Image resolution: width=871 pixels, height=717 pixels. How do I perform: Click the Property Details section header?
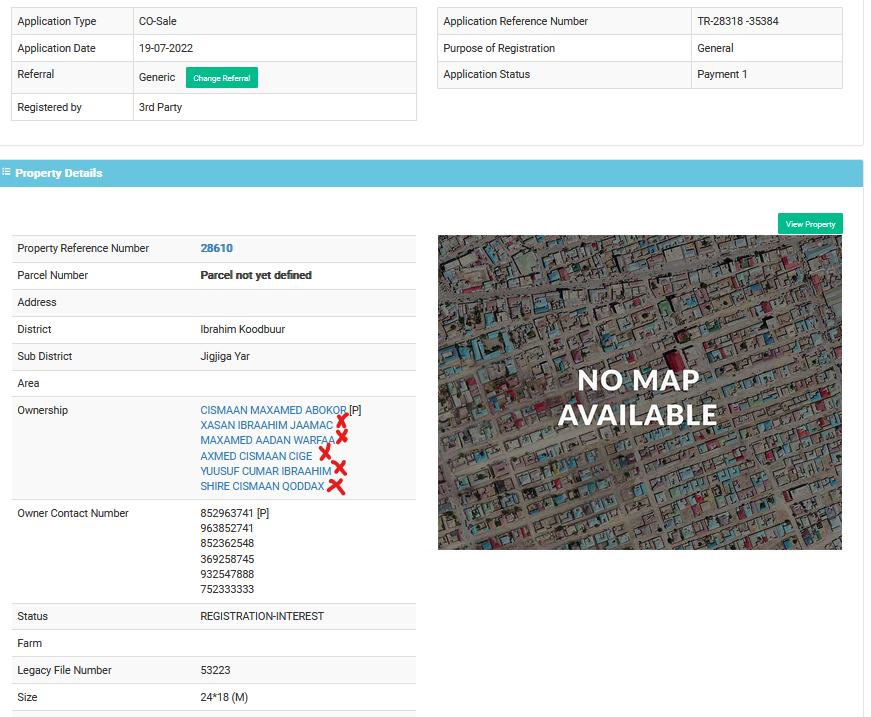coord(431,173)
